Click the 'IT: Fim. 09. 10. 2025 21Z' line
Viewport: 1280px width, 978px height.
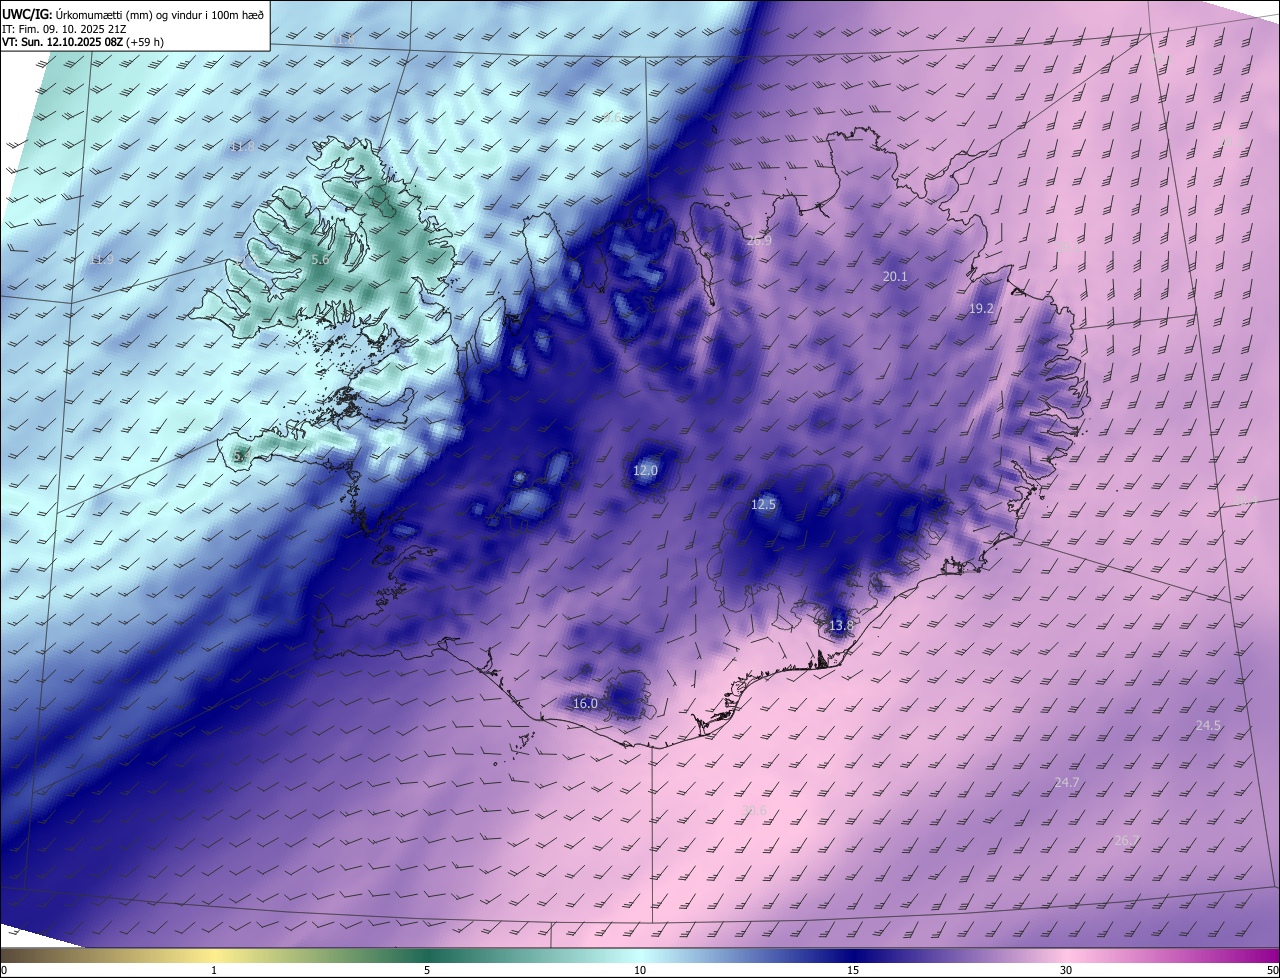click(x=64, y=29)
